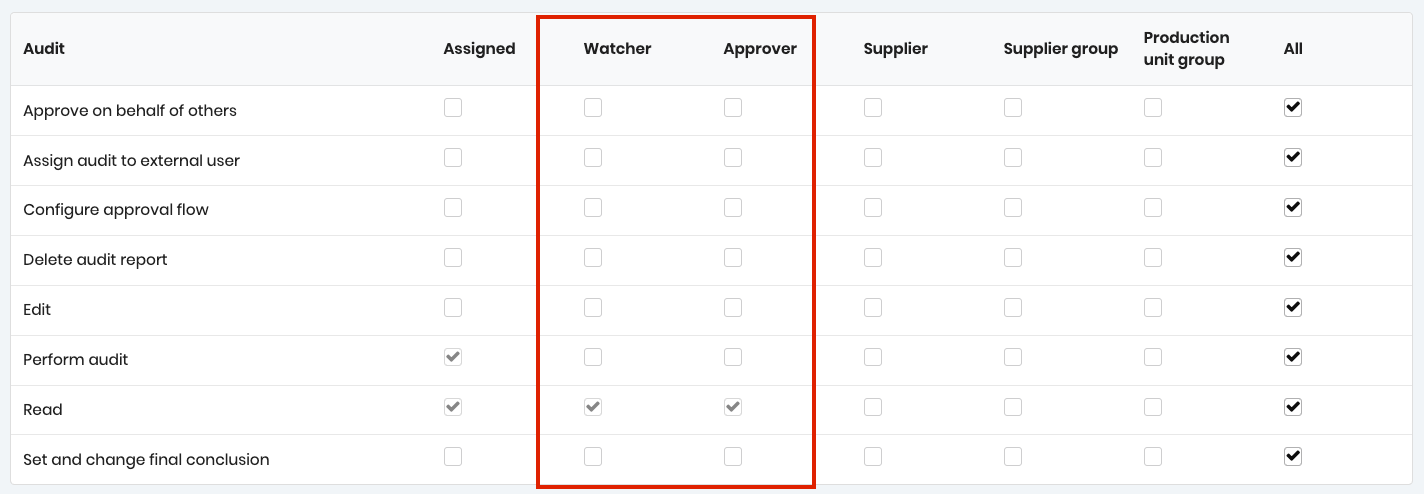Image resolution: width=1424 pixels, height=494 pixels.
Task: Select the Watcher column header
Action: (617, 49)
